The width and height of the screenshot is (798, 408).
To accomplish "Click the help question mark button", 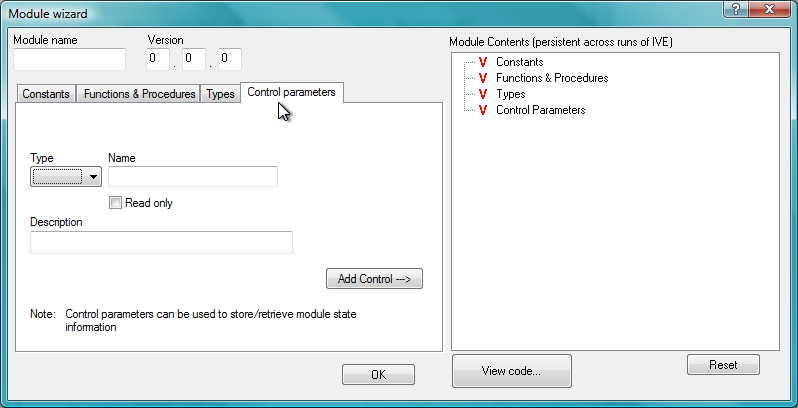I will point(737,9).
